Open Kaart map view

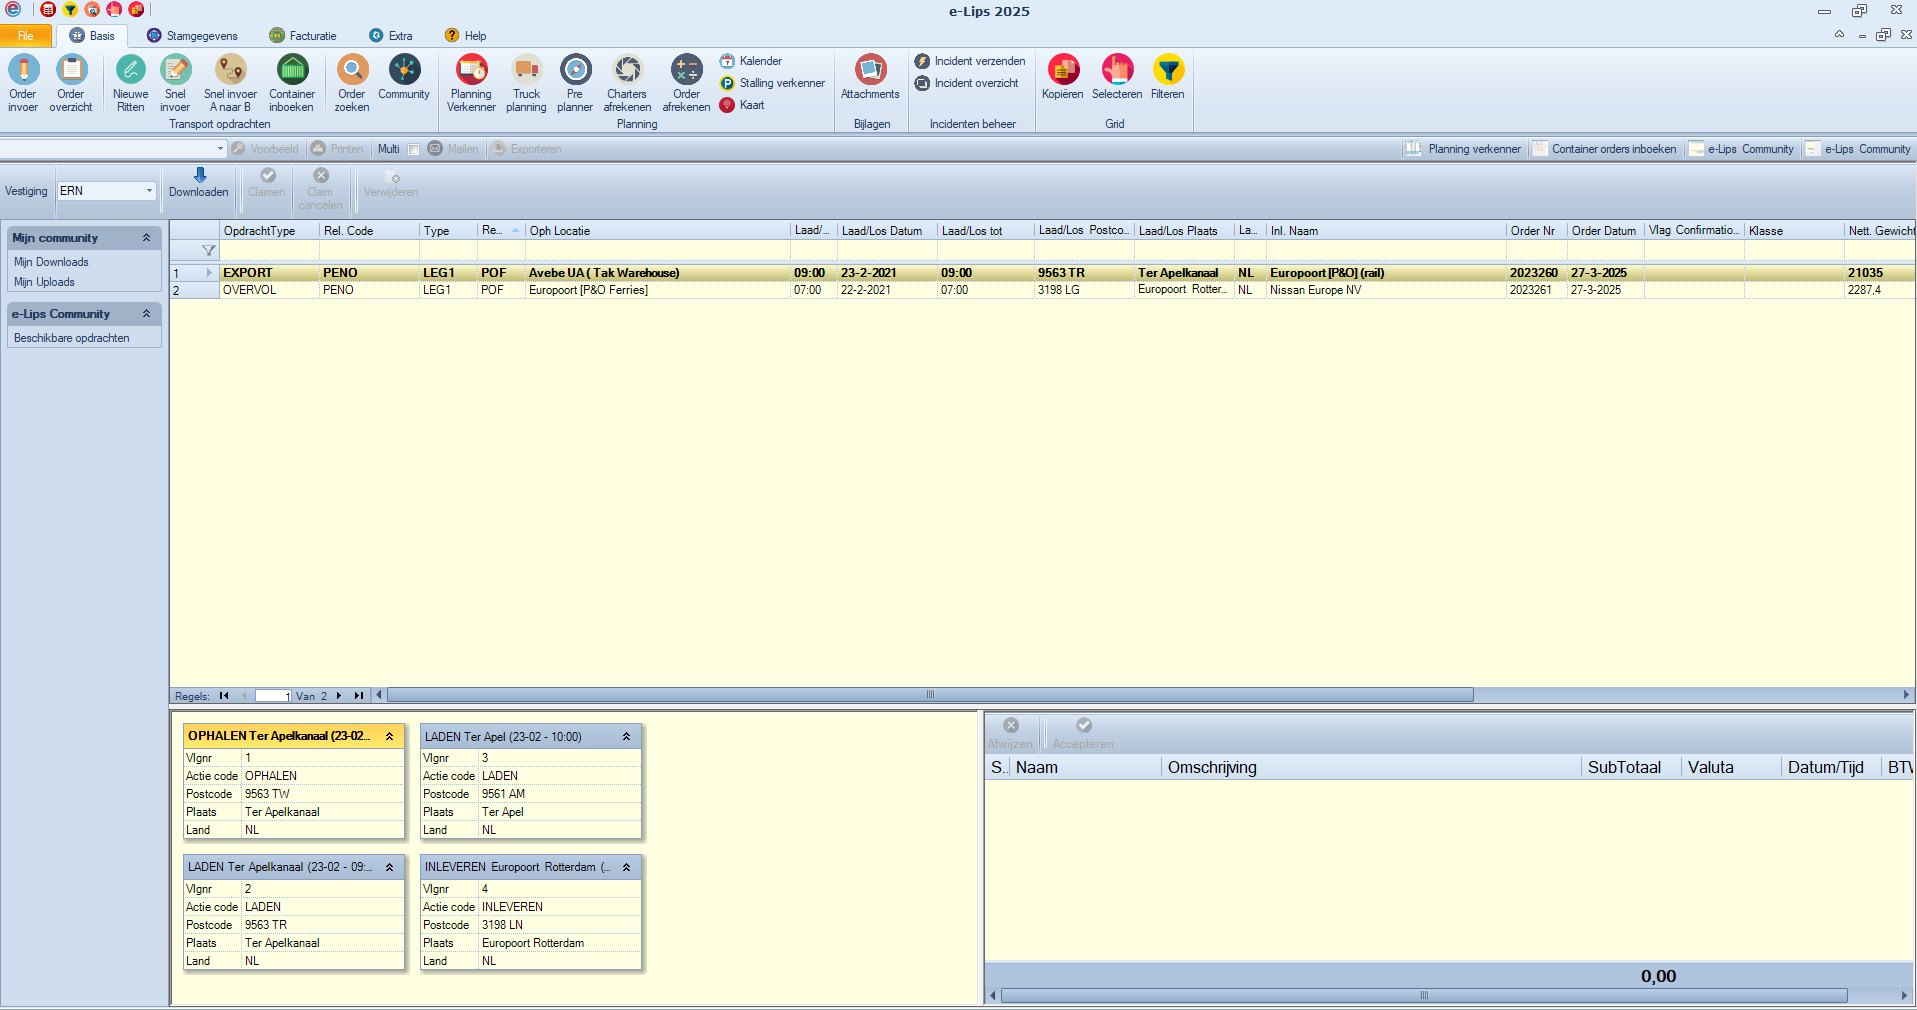(742, 105)
